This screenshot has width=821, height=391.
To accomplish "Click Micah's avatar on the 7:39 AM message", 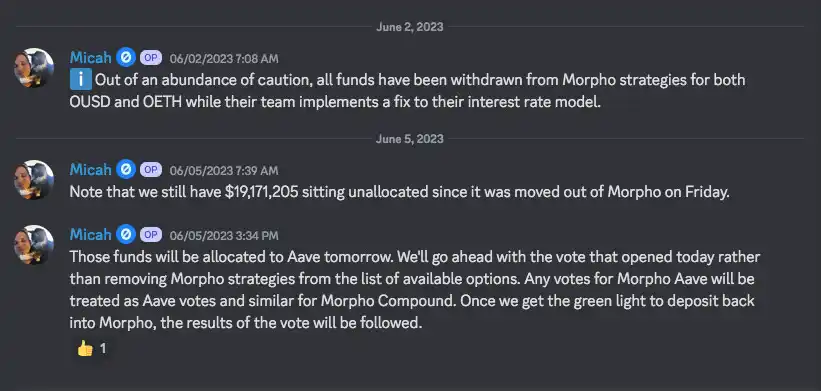I will coord(34,180).
